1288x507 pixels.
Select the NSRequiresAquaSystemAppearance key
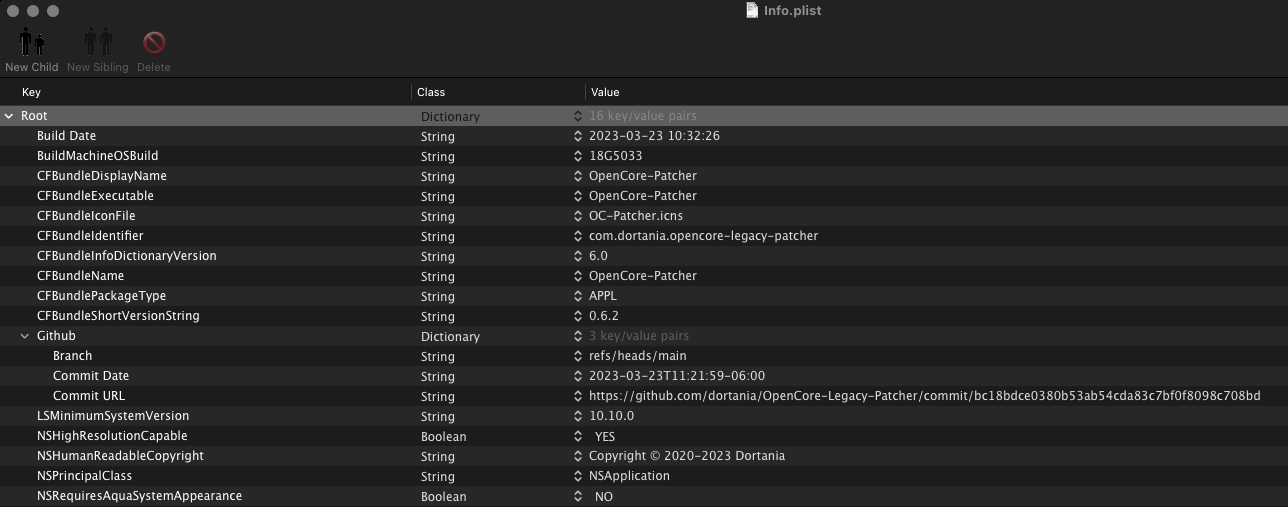point(139,496)
